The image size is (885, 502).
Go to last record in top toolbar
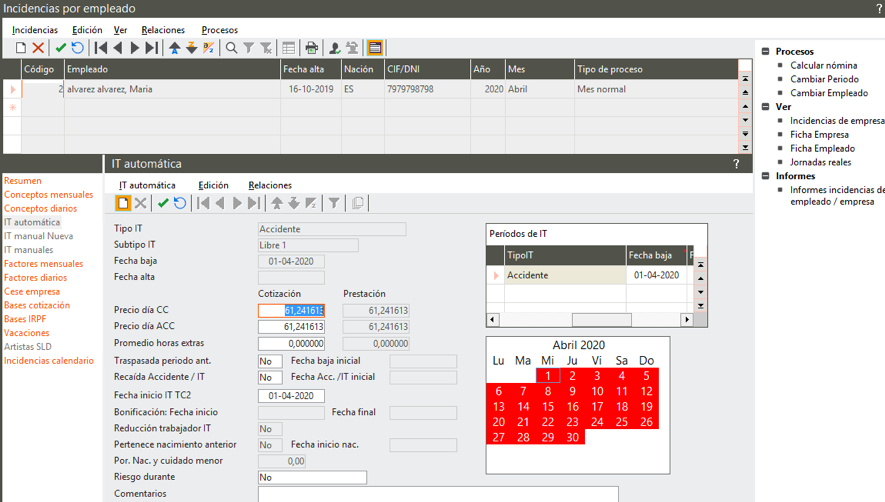[151, 48]
